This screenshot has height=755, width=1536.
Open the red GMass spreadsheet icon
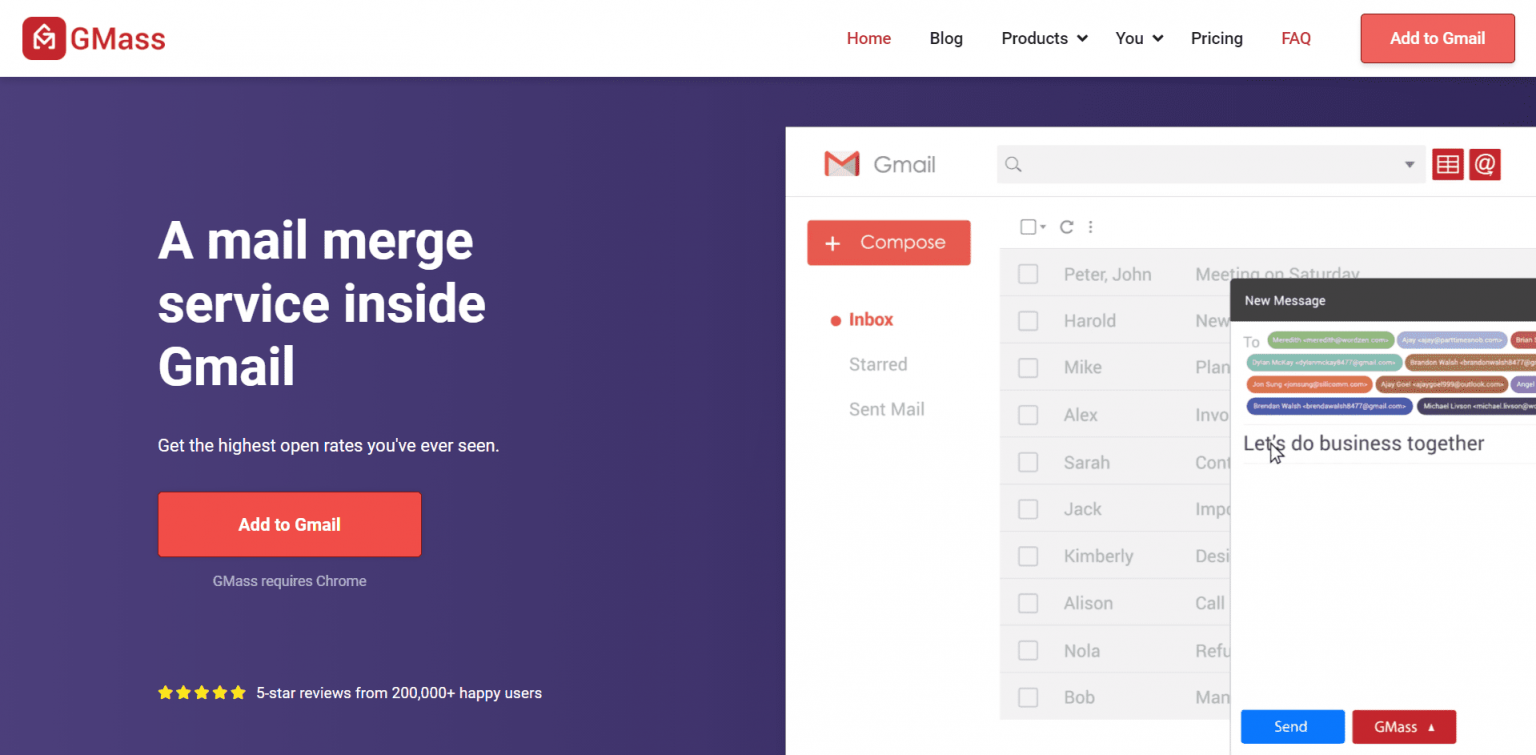1447,164
